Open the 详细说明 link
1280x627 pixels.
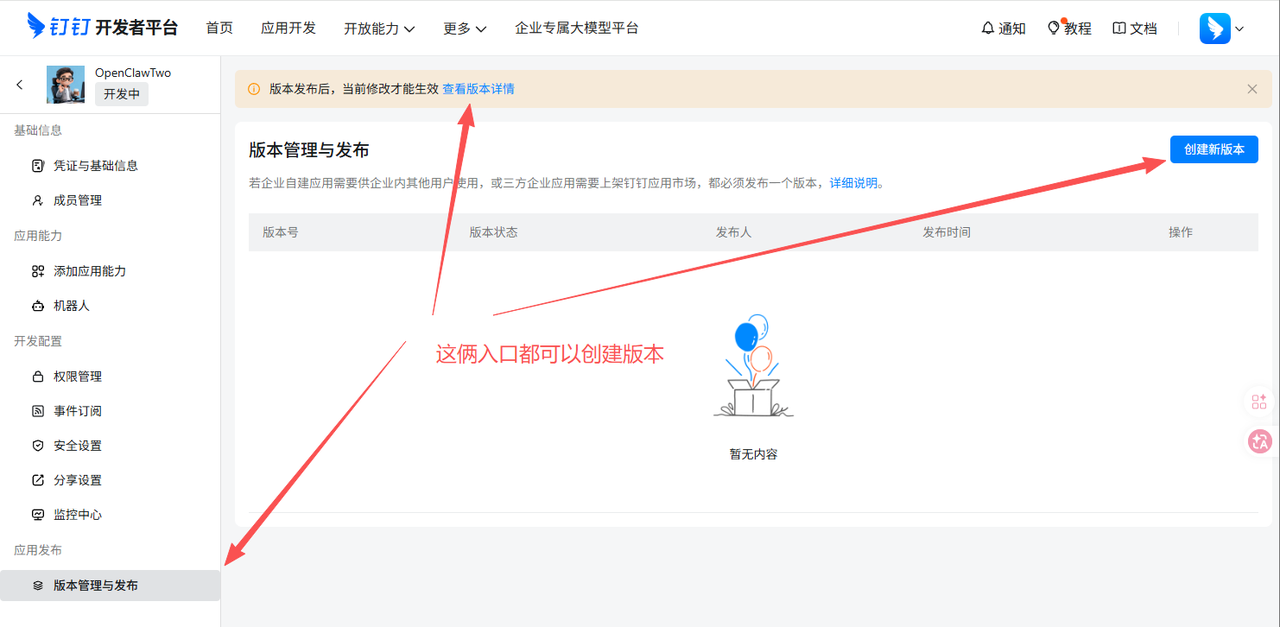853,183
